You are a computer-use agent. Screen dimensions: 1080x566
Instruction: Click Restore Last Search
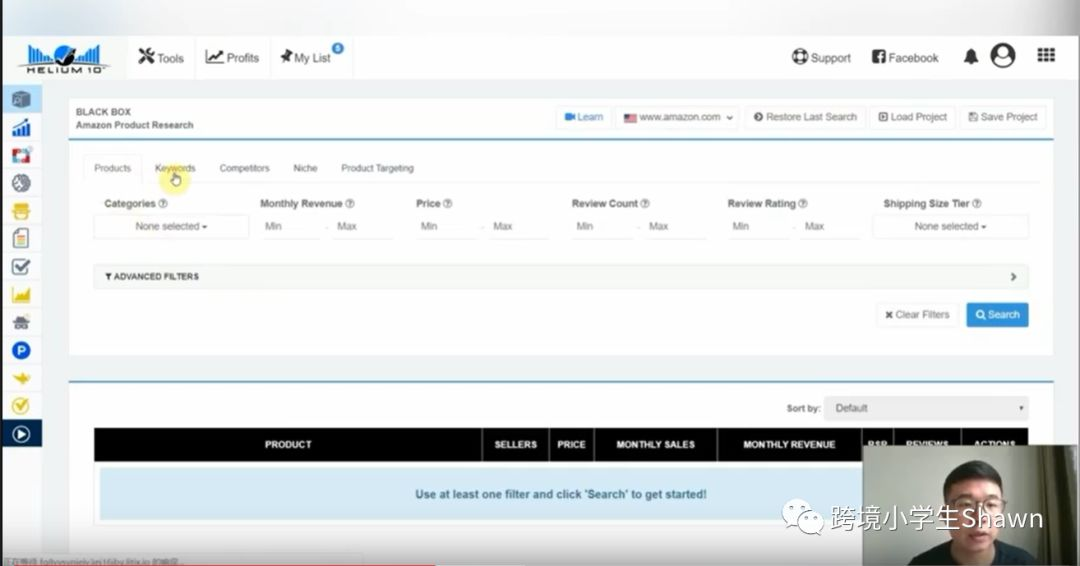pos(805,117)
